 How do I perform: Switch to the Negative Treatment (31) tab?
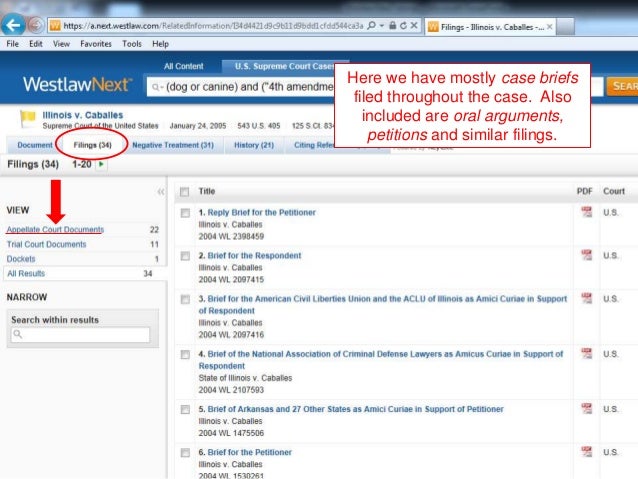tap(173, 145)
